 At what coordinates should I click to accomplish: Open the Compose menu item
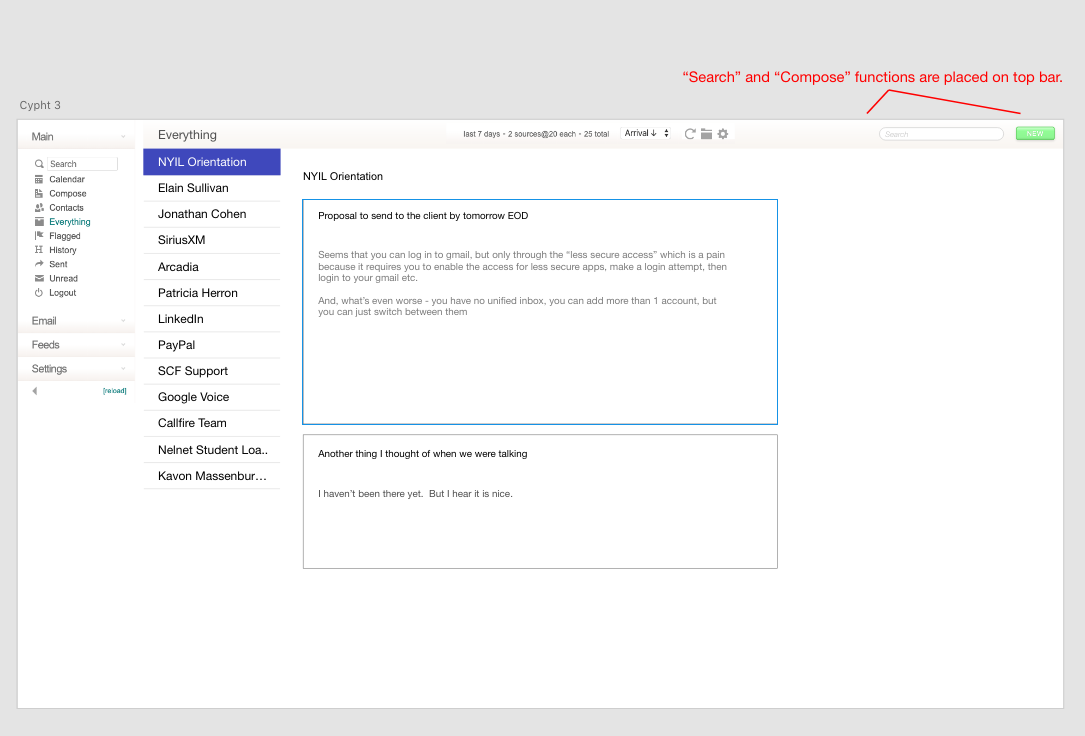tap(67, 194)
